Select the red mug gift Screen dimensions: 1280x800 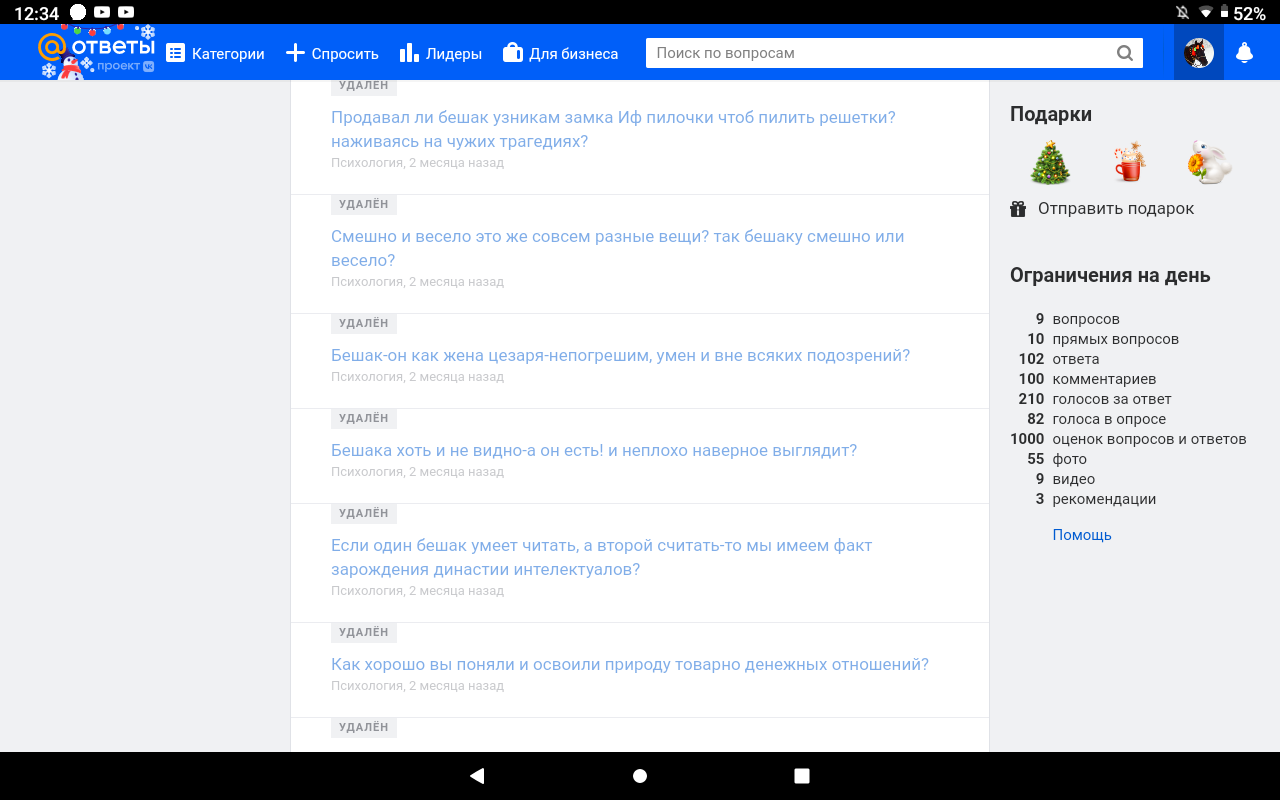(1129, 162)
